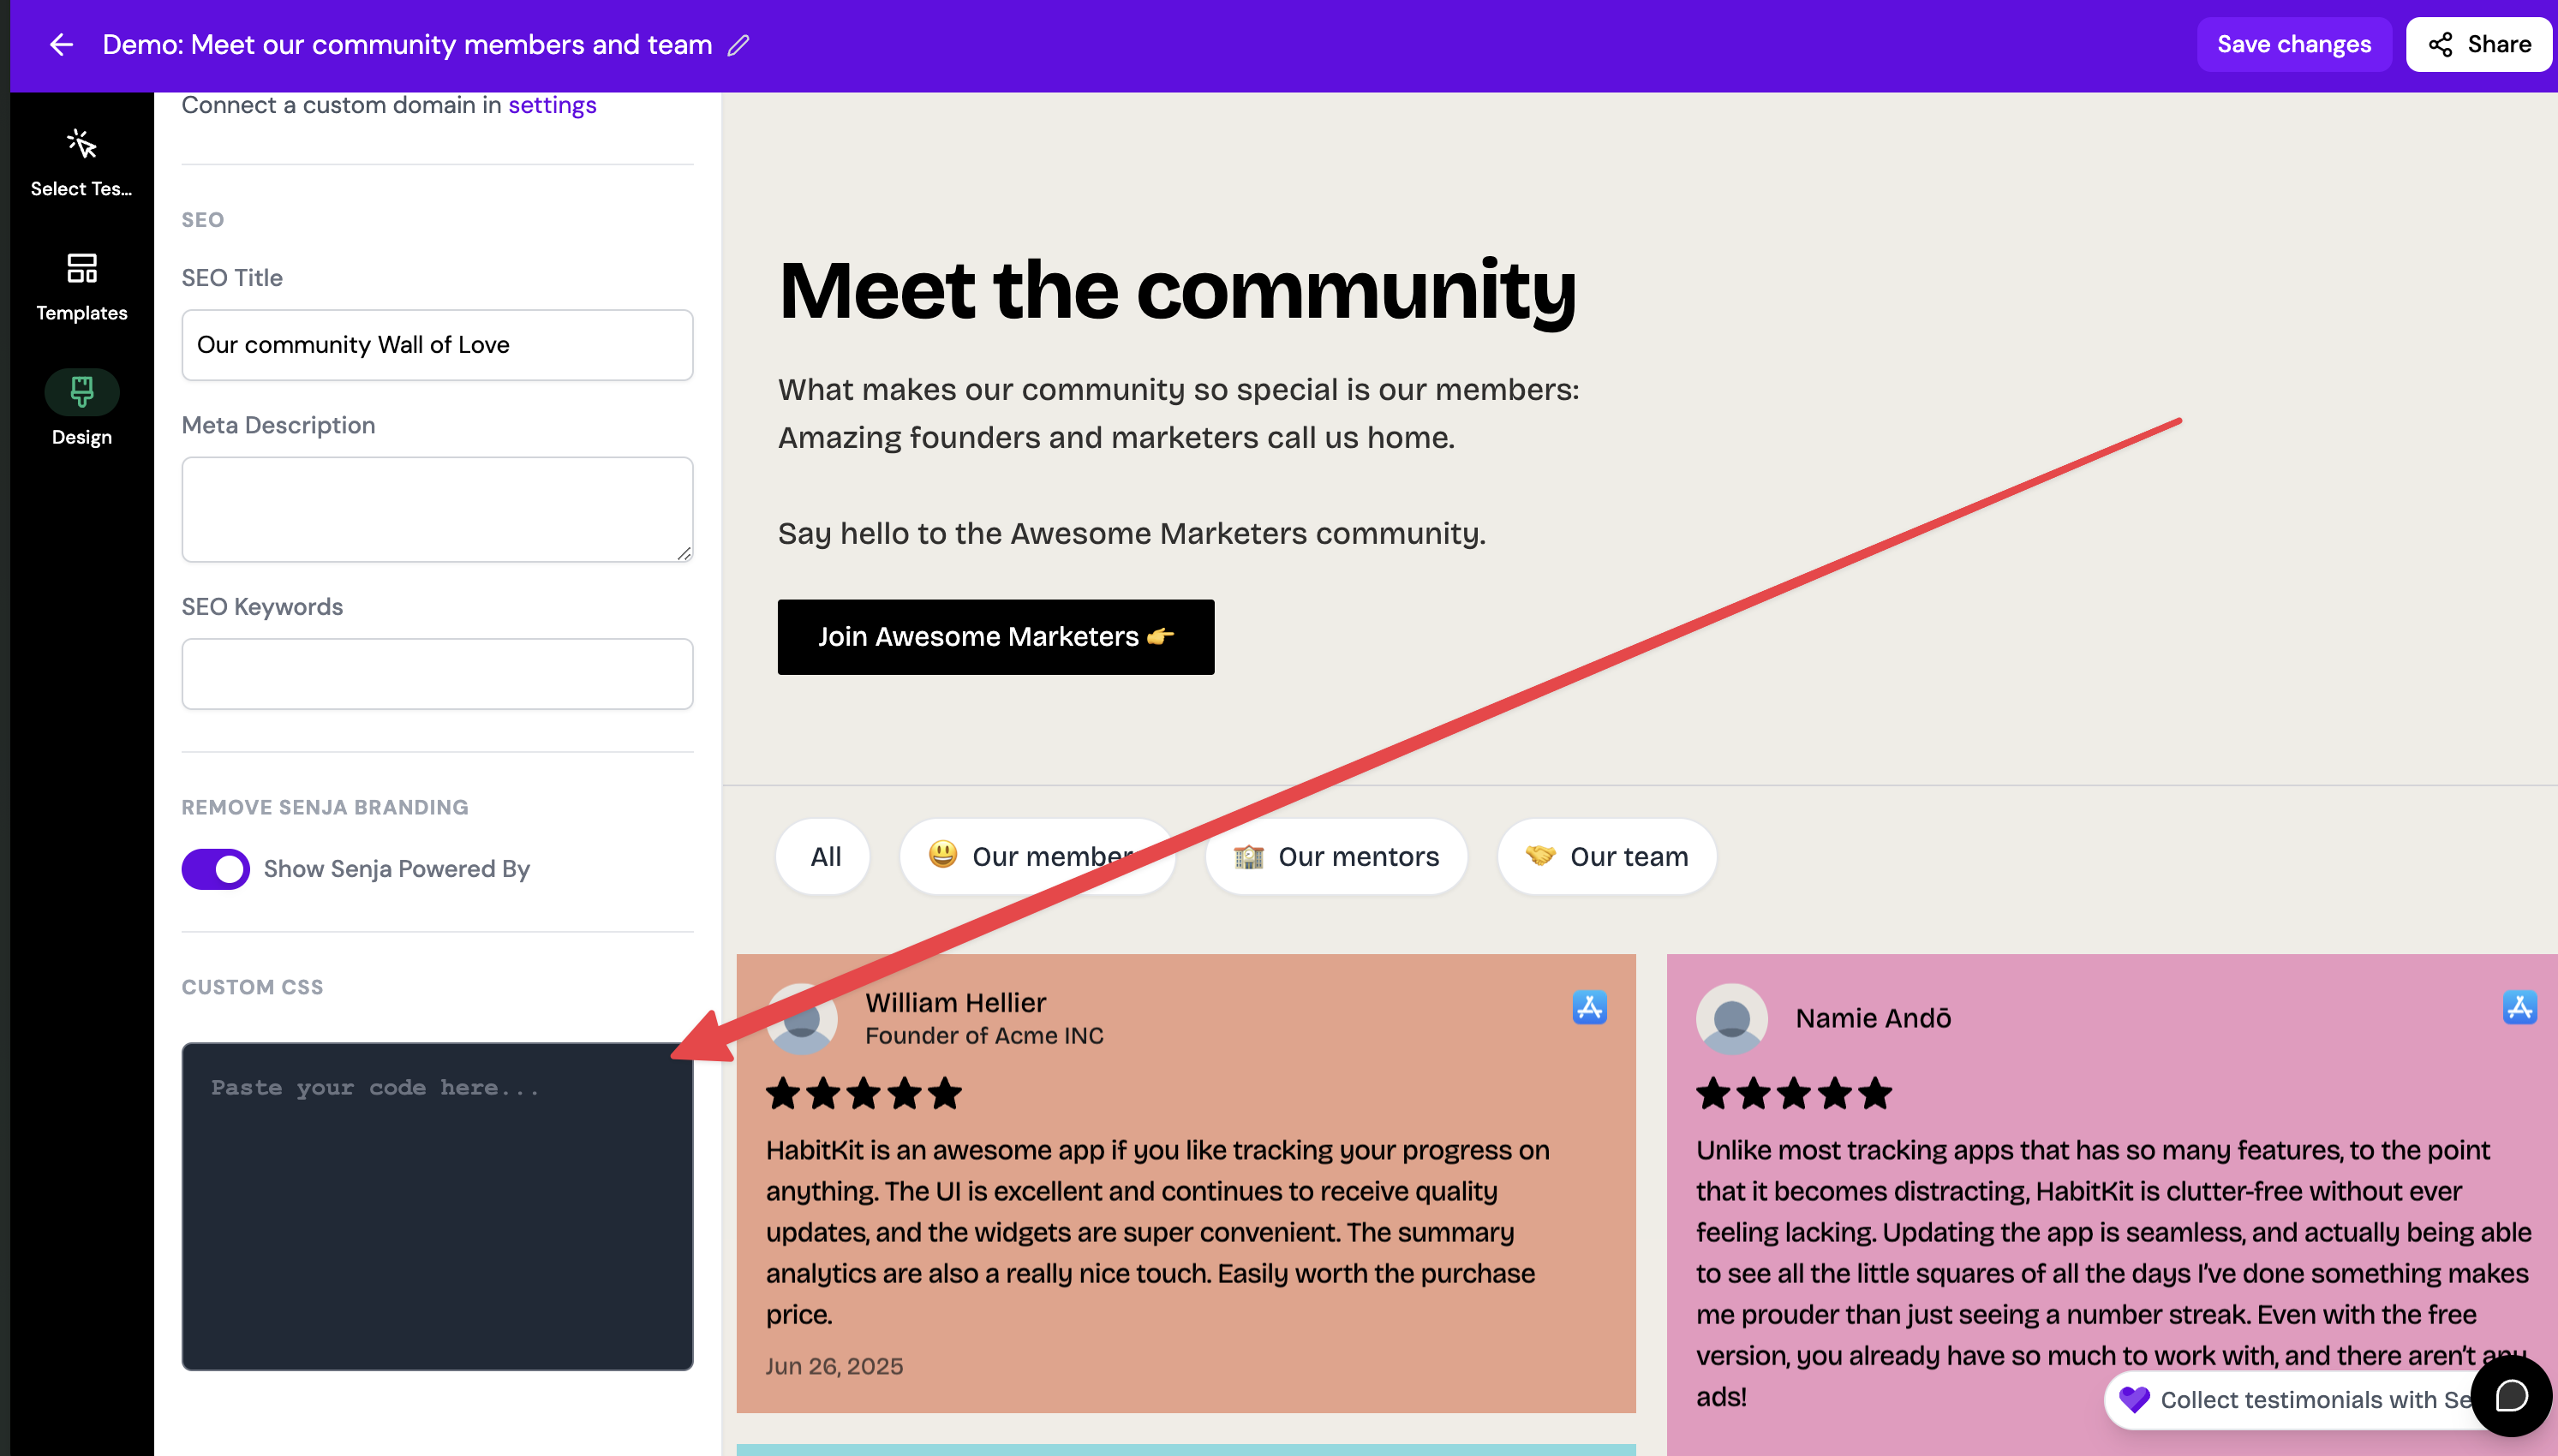This screenshot has width=2558, height=1456.
Task: Click the Jun 26, 2025 date text
Action: tap(834, 1366)
